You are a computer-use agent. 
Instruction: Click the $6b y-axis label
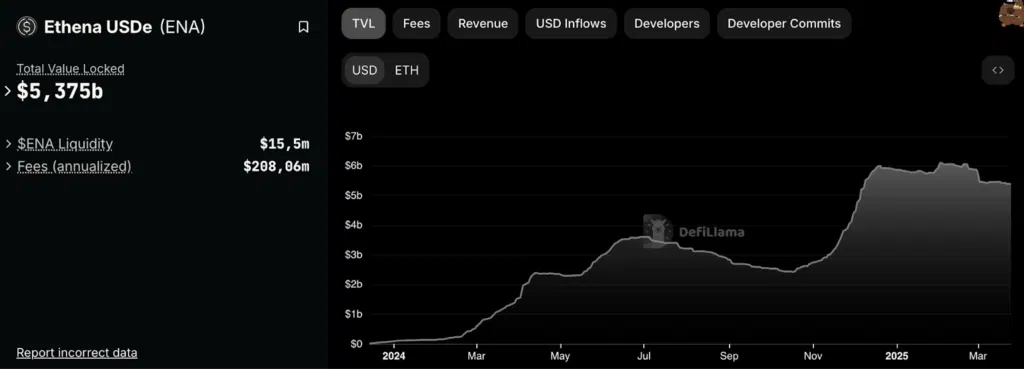pos(353,166)
